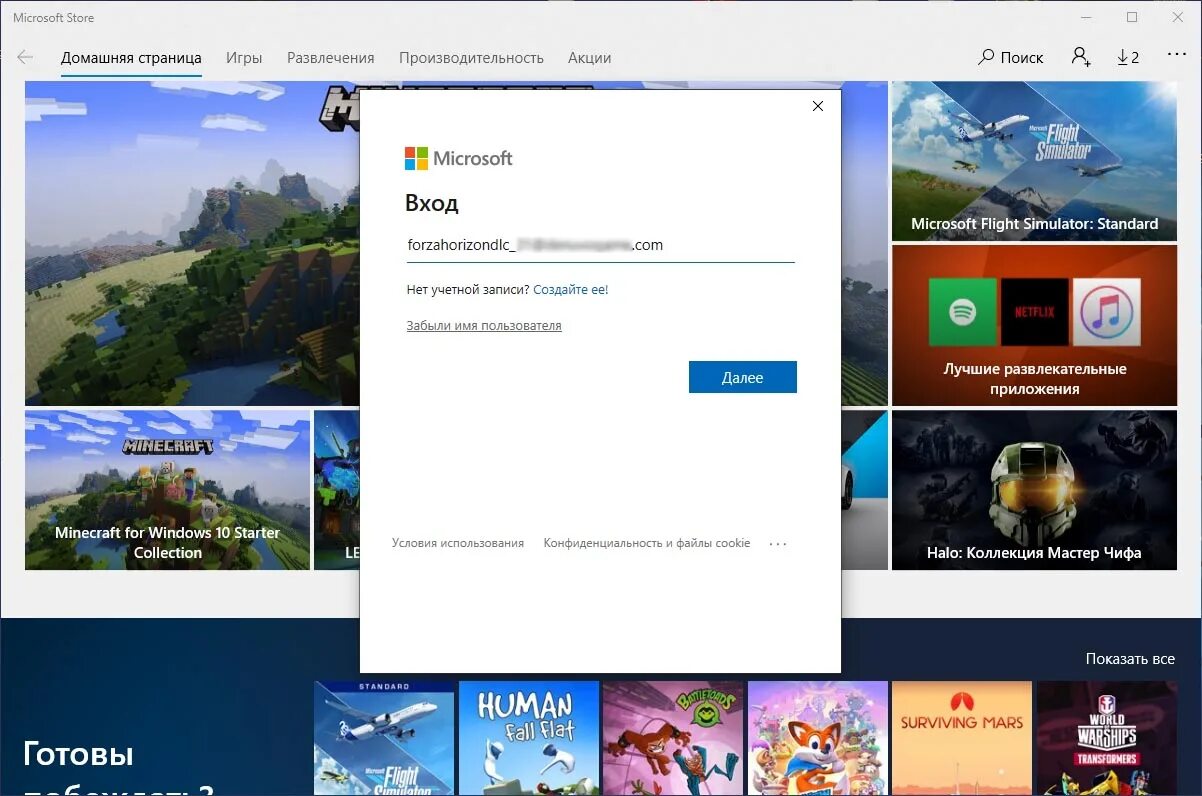Open more options dots in sign-in footer

point(778,544)
